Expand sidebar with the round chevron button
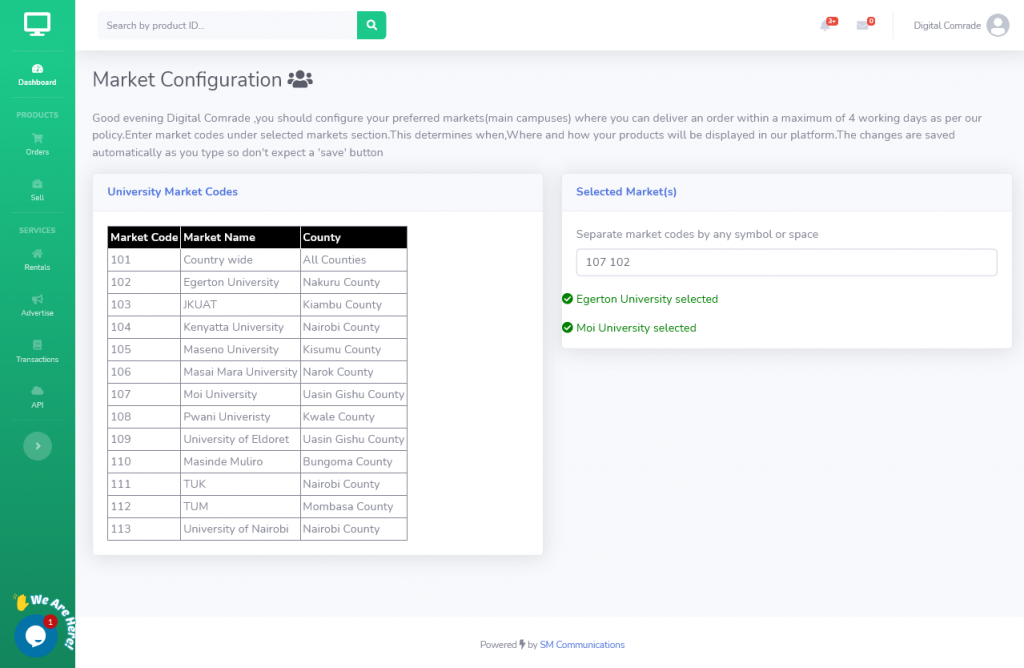Image resolution: width=1024 pixels, height=668 pixels. click(37, 446)
